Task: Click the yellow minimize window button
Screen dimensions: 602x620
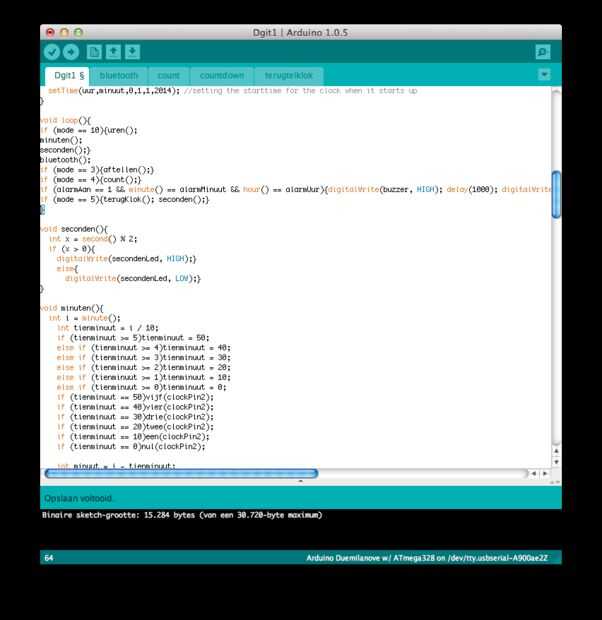Action: coord(64,32)
